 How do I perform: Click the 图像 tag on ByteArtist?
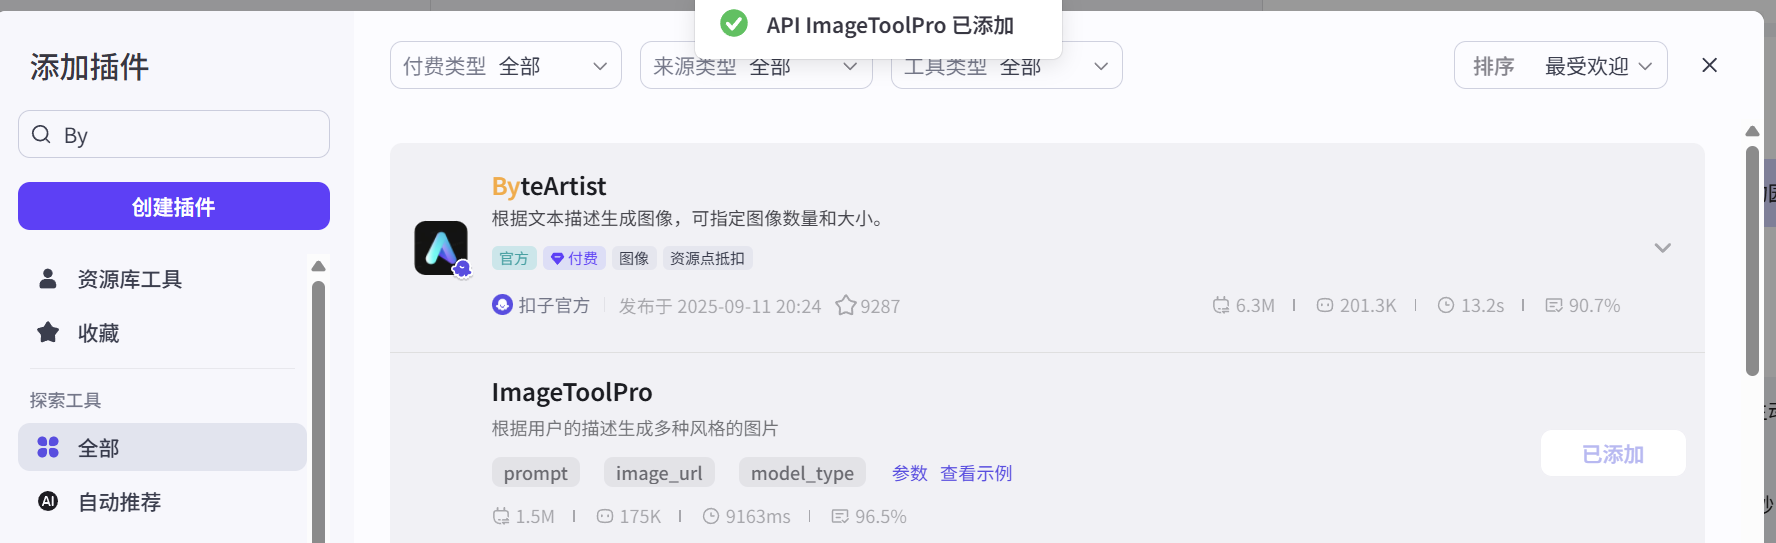(634, 258)
